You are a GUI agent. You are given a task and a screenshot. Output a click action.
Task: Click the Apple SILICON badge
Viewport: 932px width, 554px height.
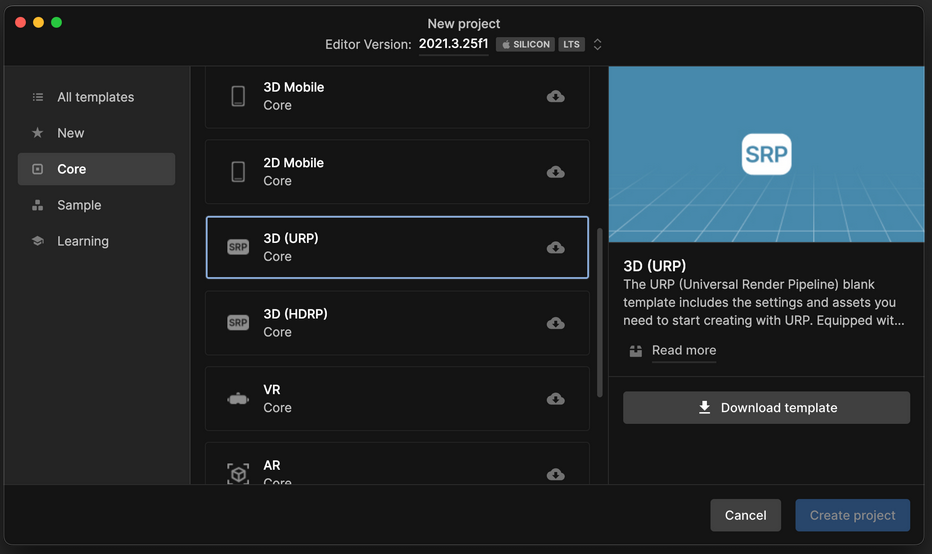pos(526,45)
